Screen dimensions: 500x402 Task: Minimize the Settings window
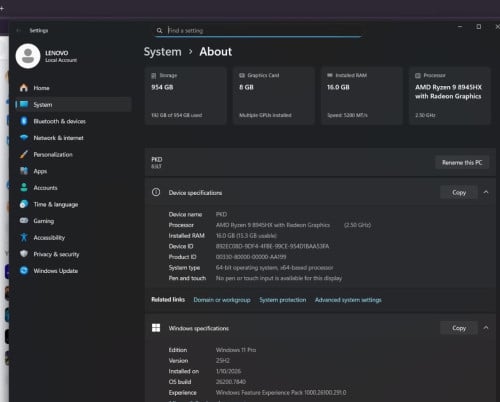click(x=460, y=27)
